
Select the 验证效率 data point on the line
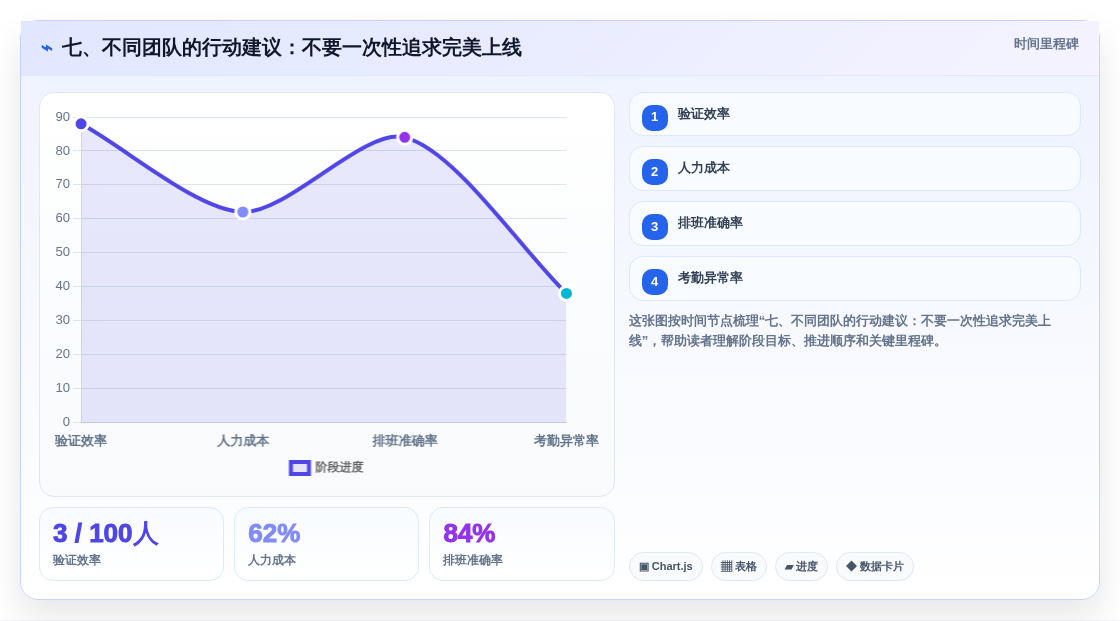tap(81, 124)
